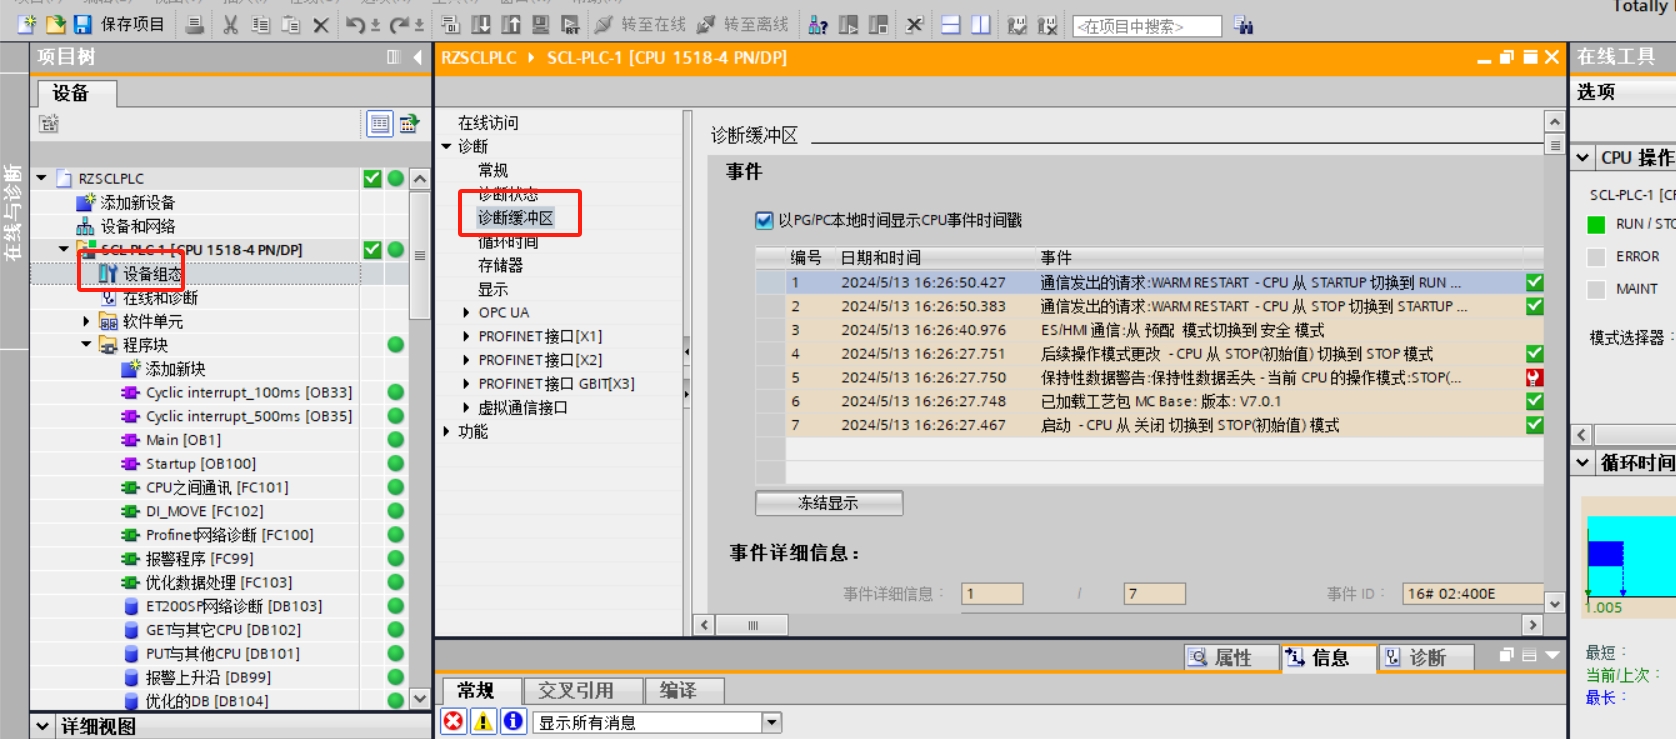The image size is (1676, 739).
Task: Click the 冻结显示 freeze display button
Action: tap(828, 503)
